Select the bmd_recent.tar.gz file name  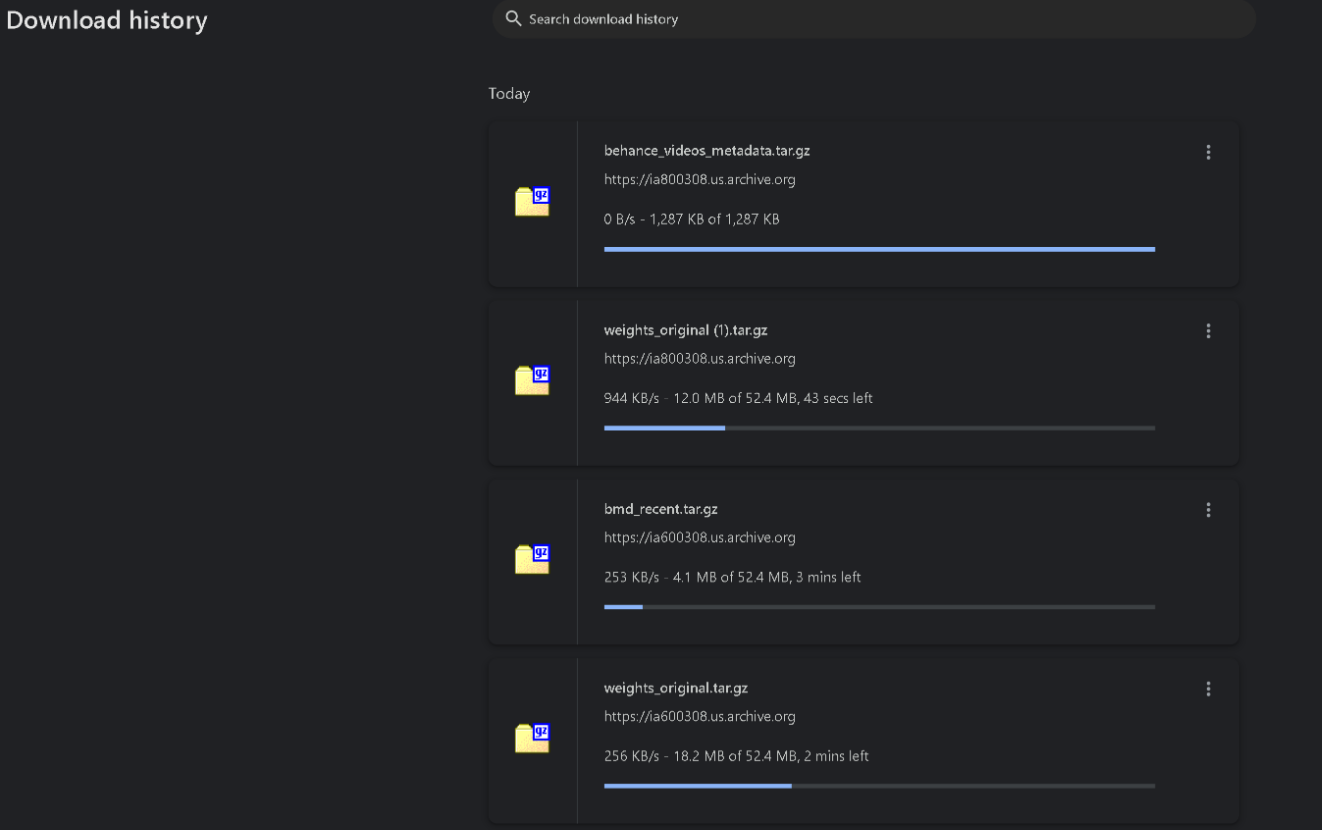click(x=660, y=509)
